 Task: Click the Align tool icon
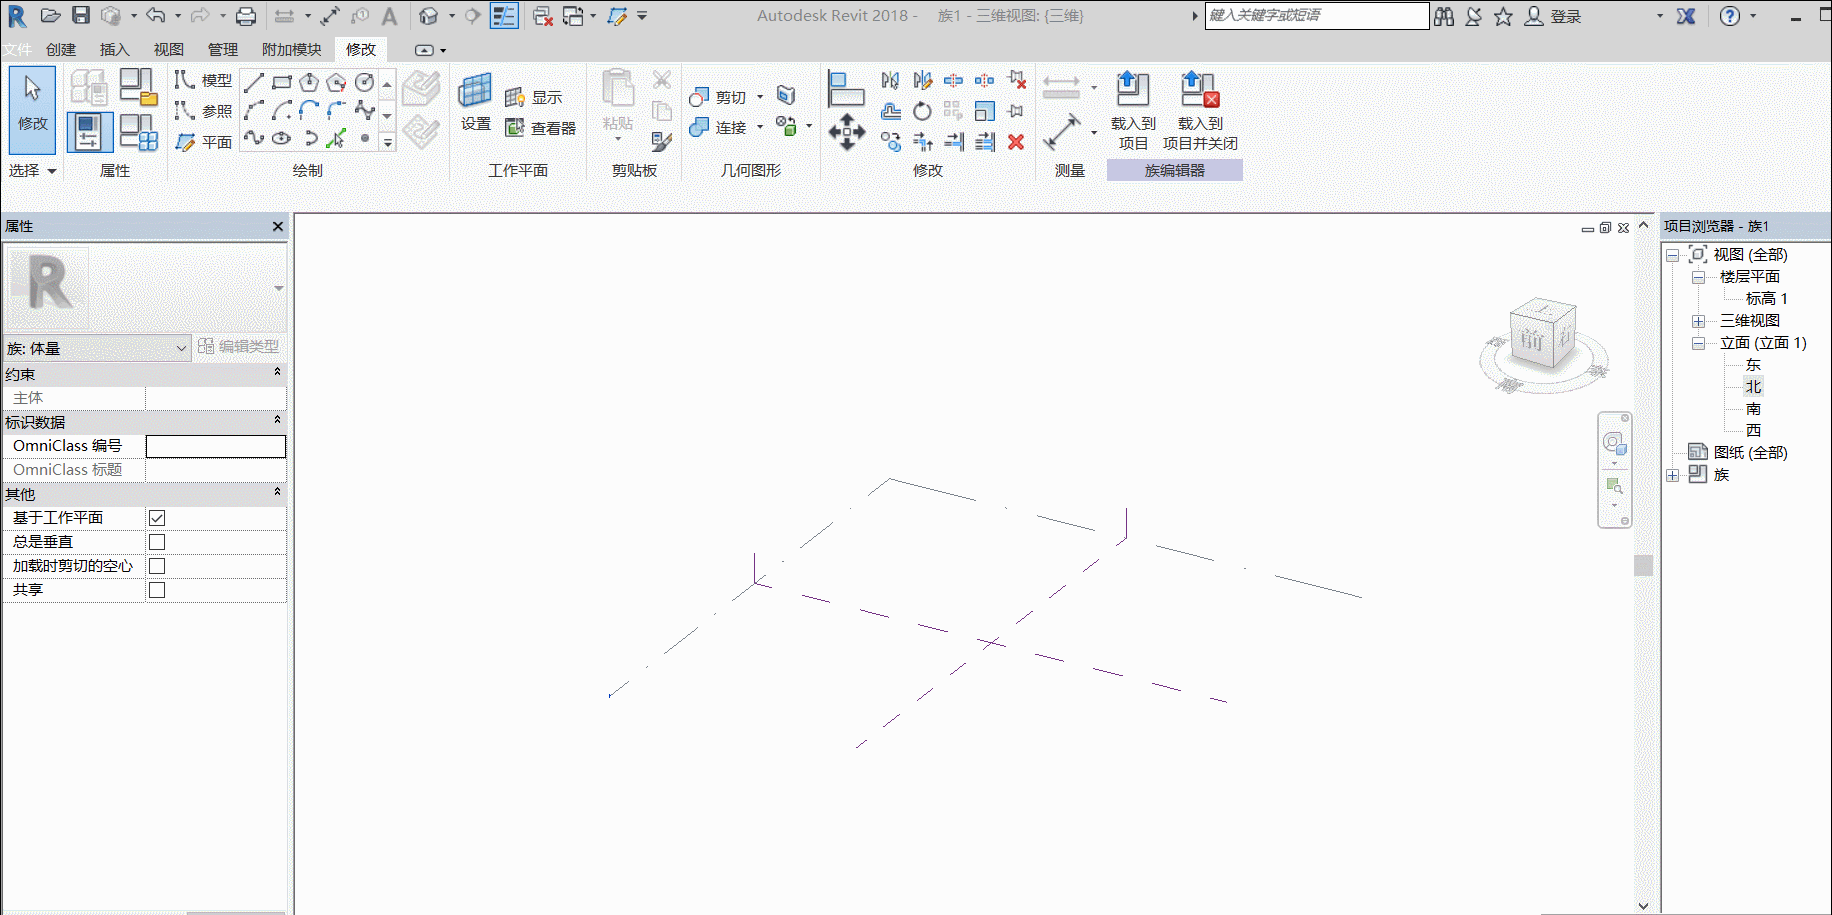pyautogui.click(x=846, y=89)
